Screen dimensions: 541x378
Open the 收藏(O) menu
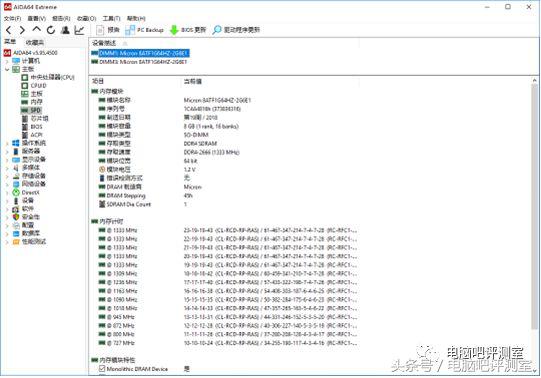pos(86,18)
